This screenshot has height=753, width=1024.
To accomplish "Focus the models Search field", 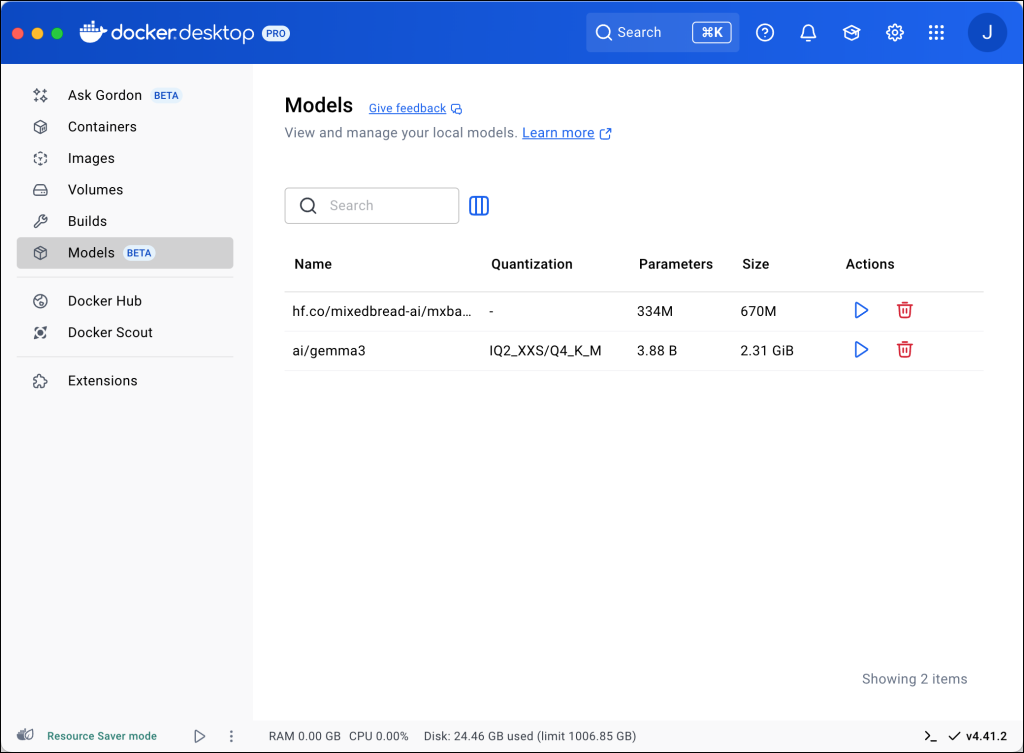I will coord(372,206).
